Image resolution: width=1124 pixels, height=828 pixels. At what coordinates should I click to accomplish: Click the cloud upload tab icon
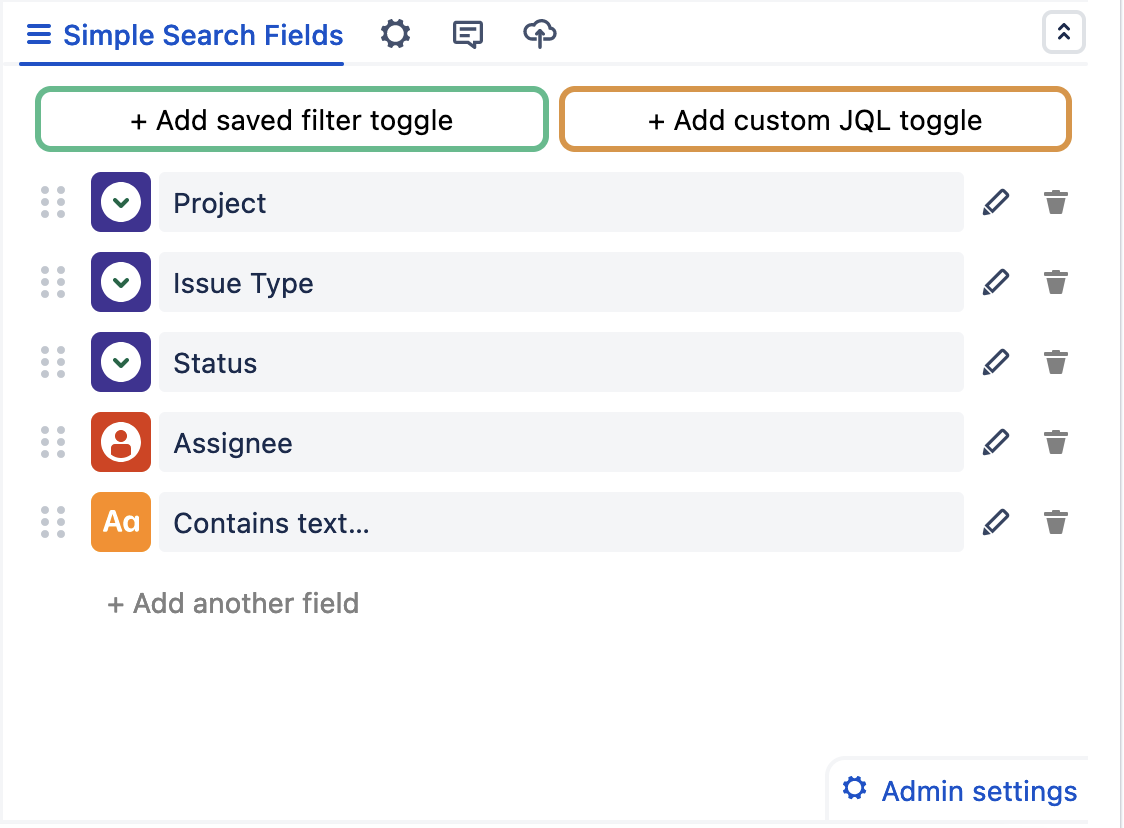540,35
